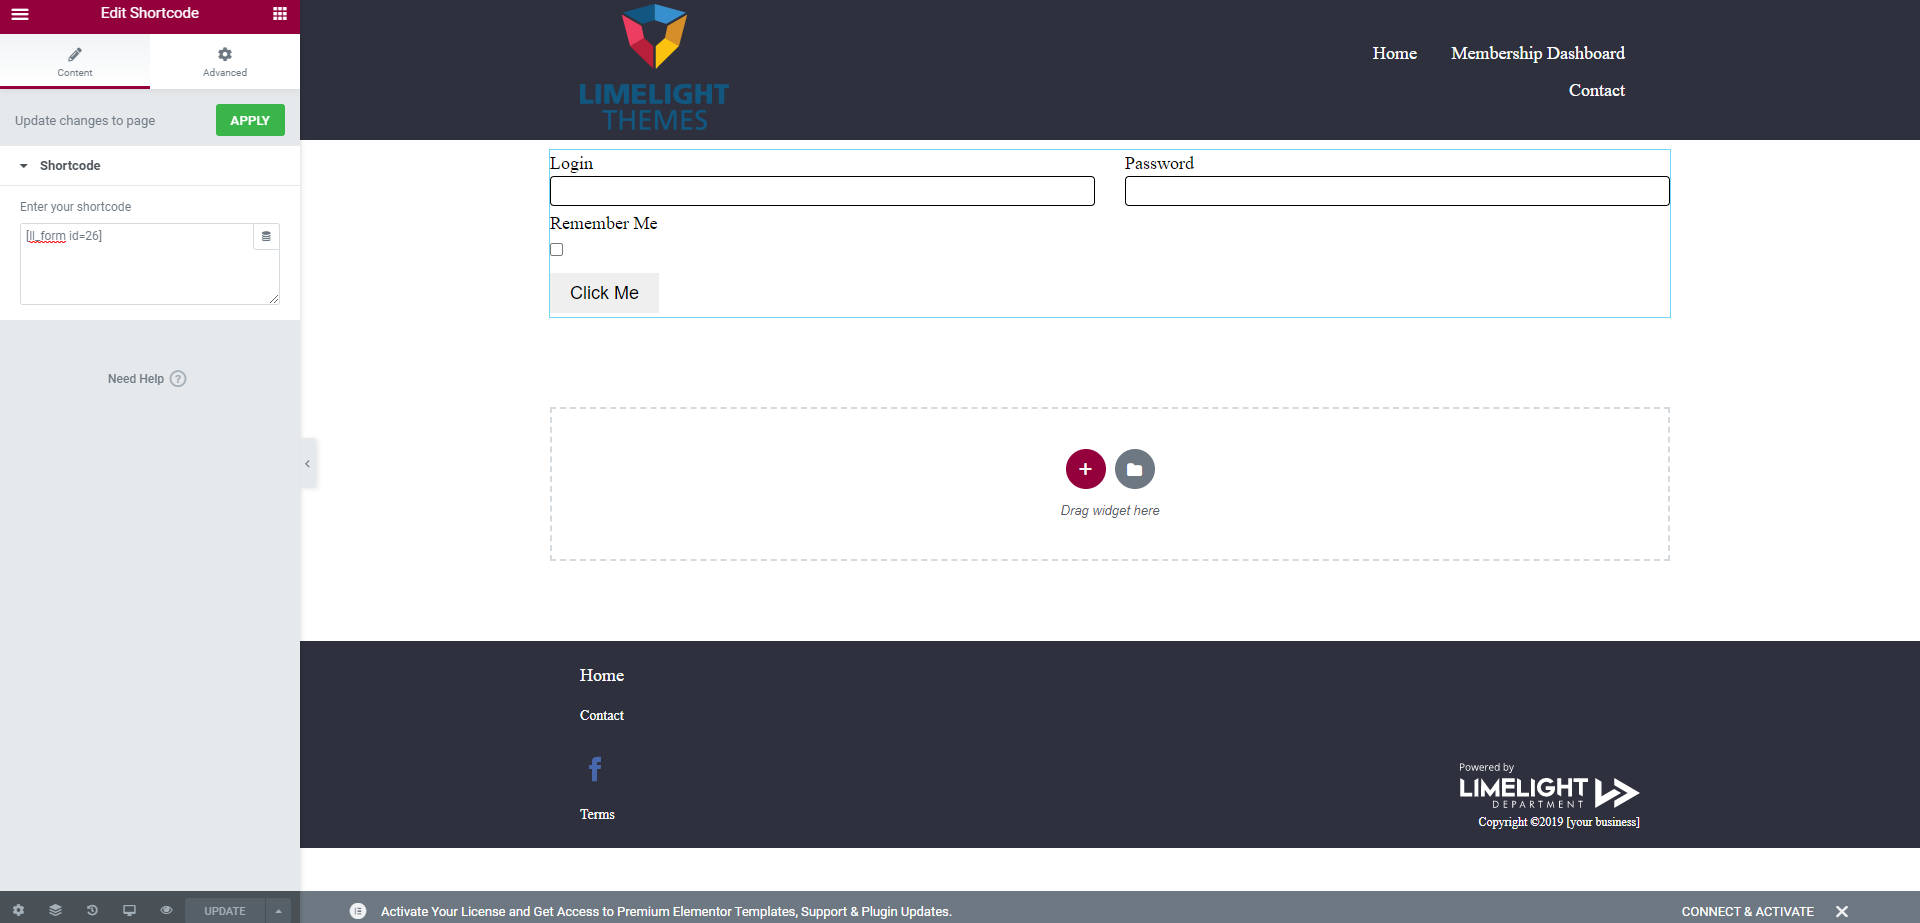This screenshot has width=1920, height=923.
Task: Open the Elementor hamburger menu
Action: tap(20, 14)
